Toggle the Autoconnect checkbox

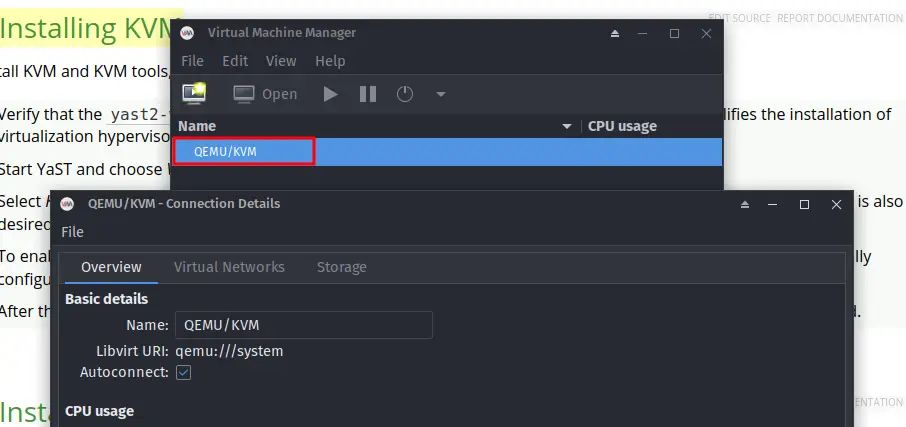pos(183,372)
